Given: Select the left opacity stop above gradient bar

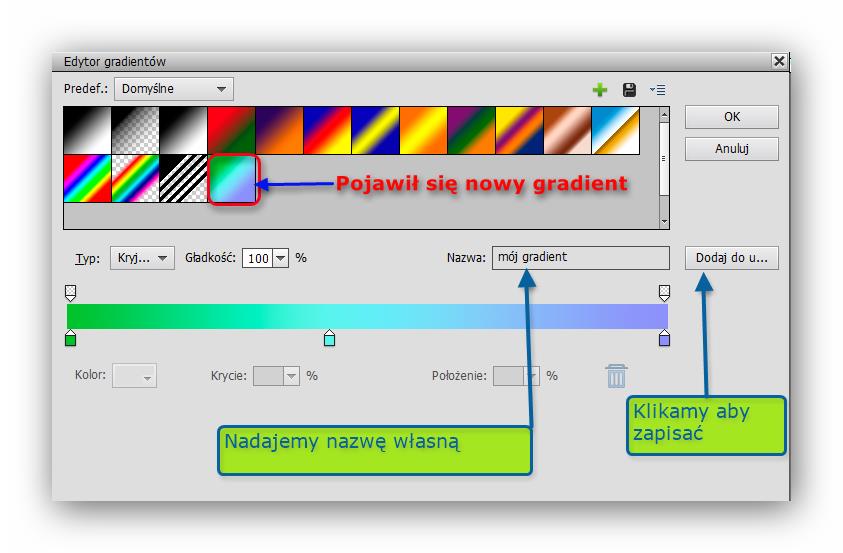Looking at the screenshot, I should (x=70, y=293).
